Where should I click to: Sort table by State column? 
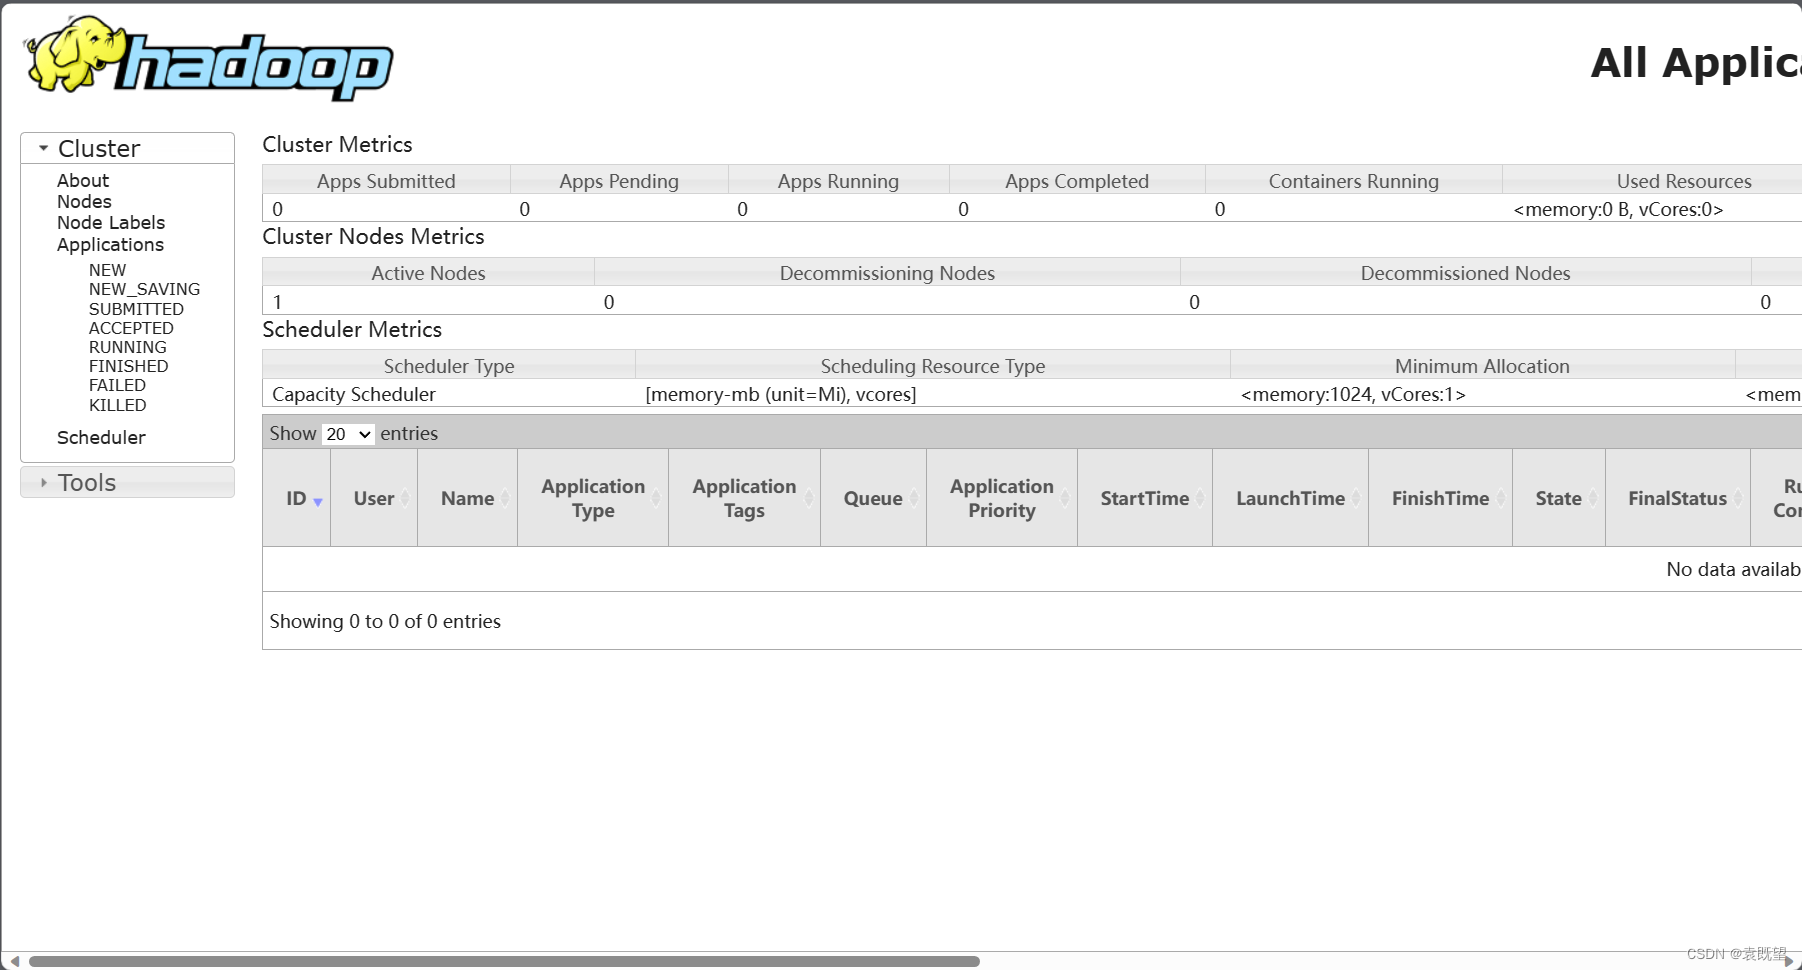(x=1558, y=498)
